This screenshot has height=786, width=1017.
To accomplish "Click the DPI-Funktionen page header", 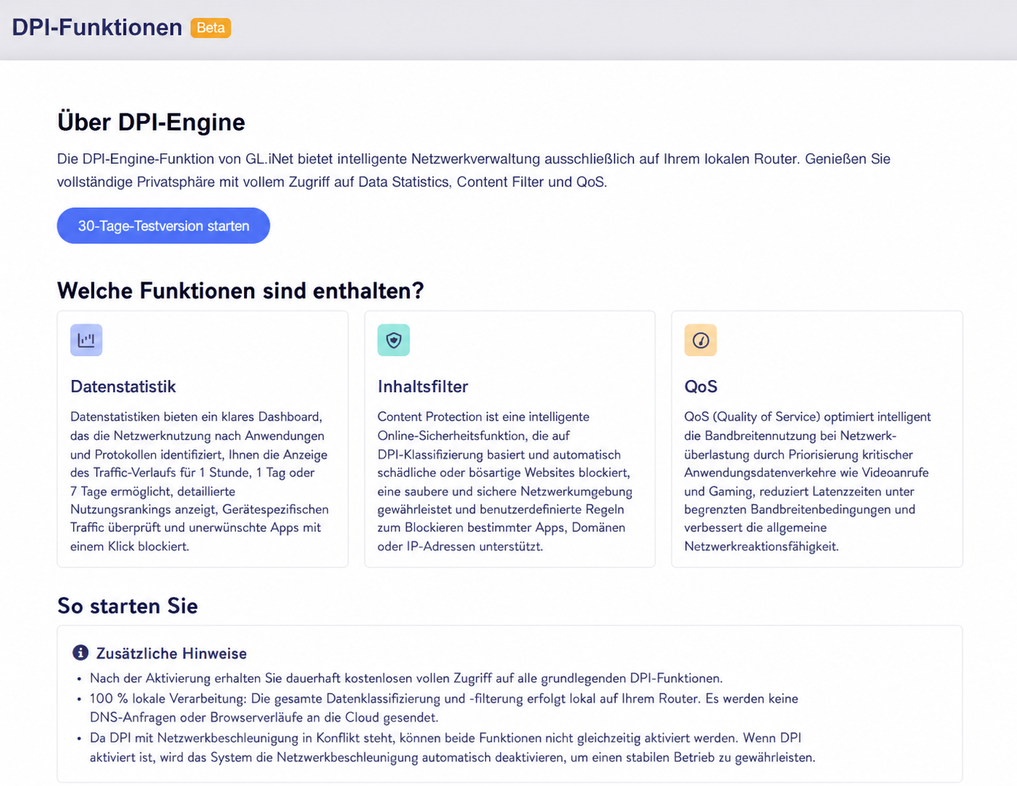I will pyautogui.click(x=97, y=27).
